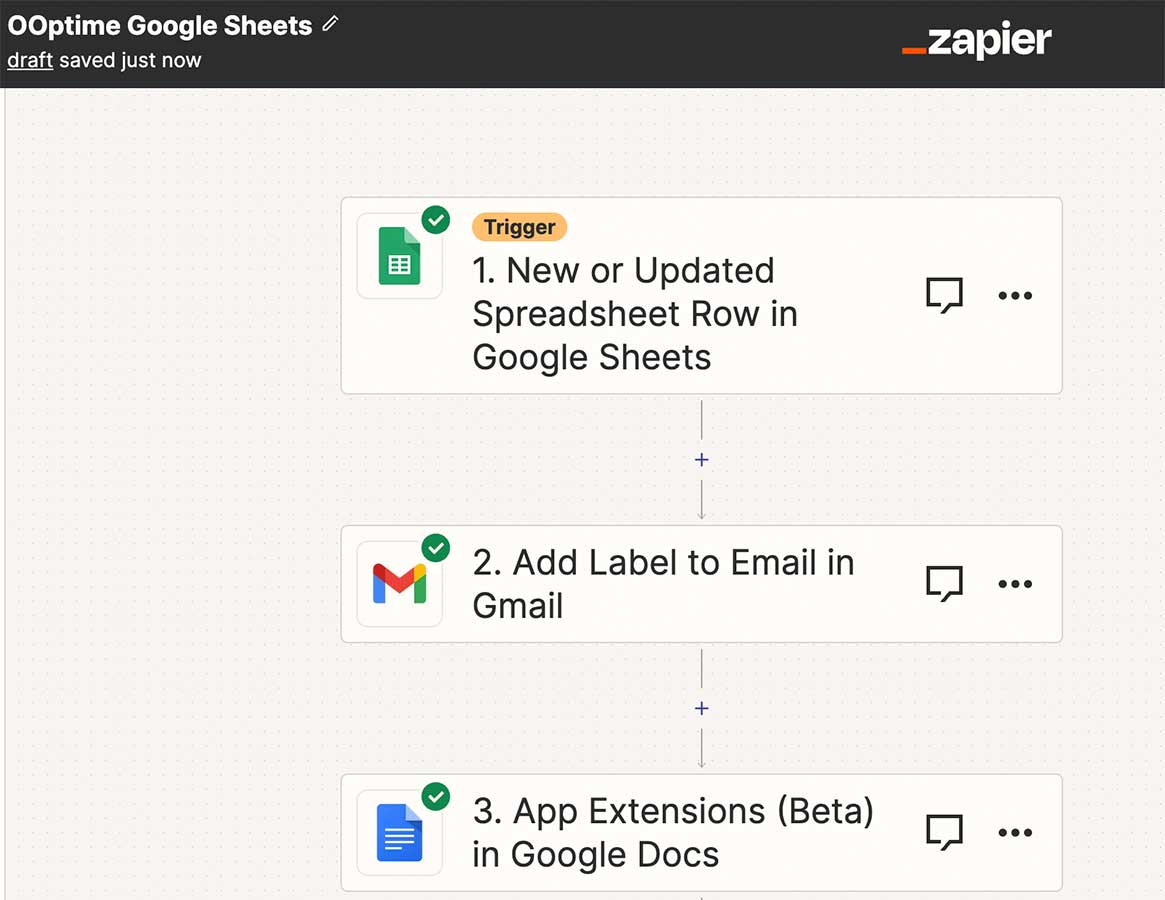Open the draft version link
Screen dimensions: 1165x900
pyautogui.click(x=30, y=60)
